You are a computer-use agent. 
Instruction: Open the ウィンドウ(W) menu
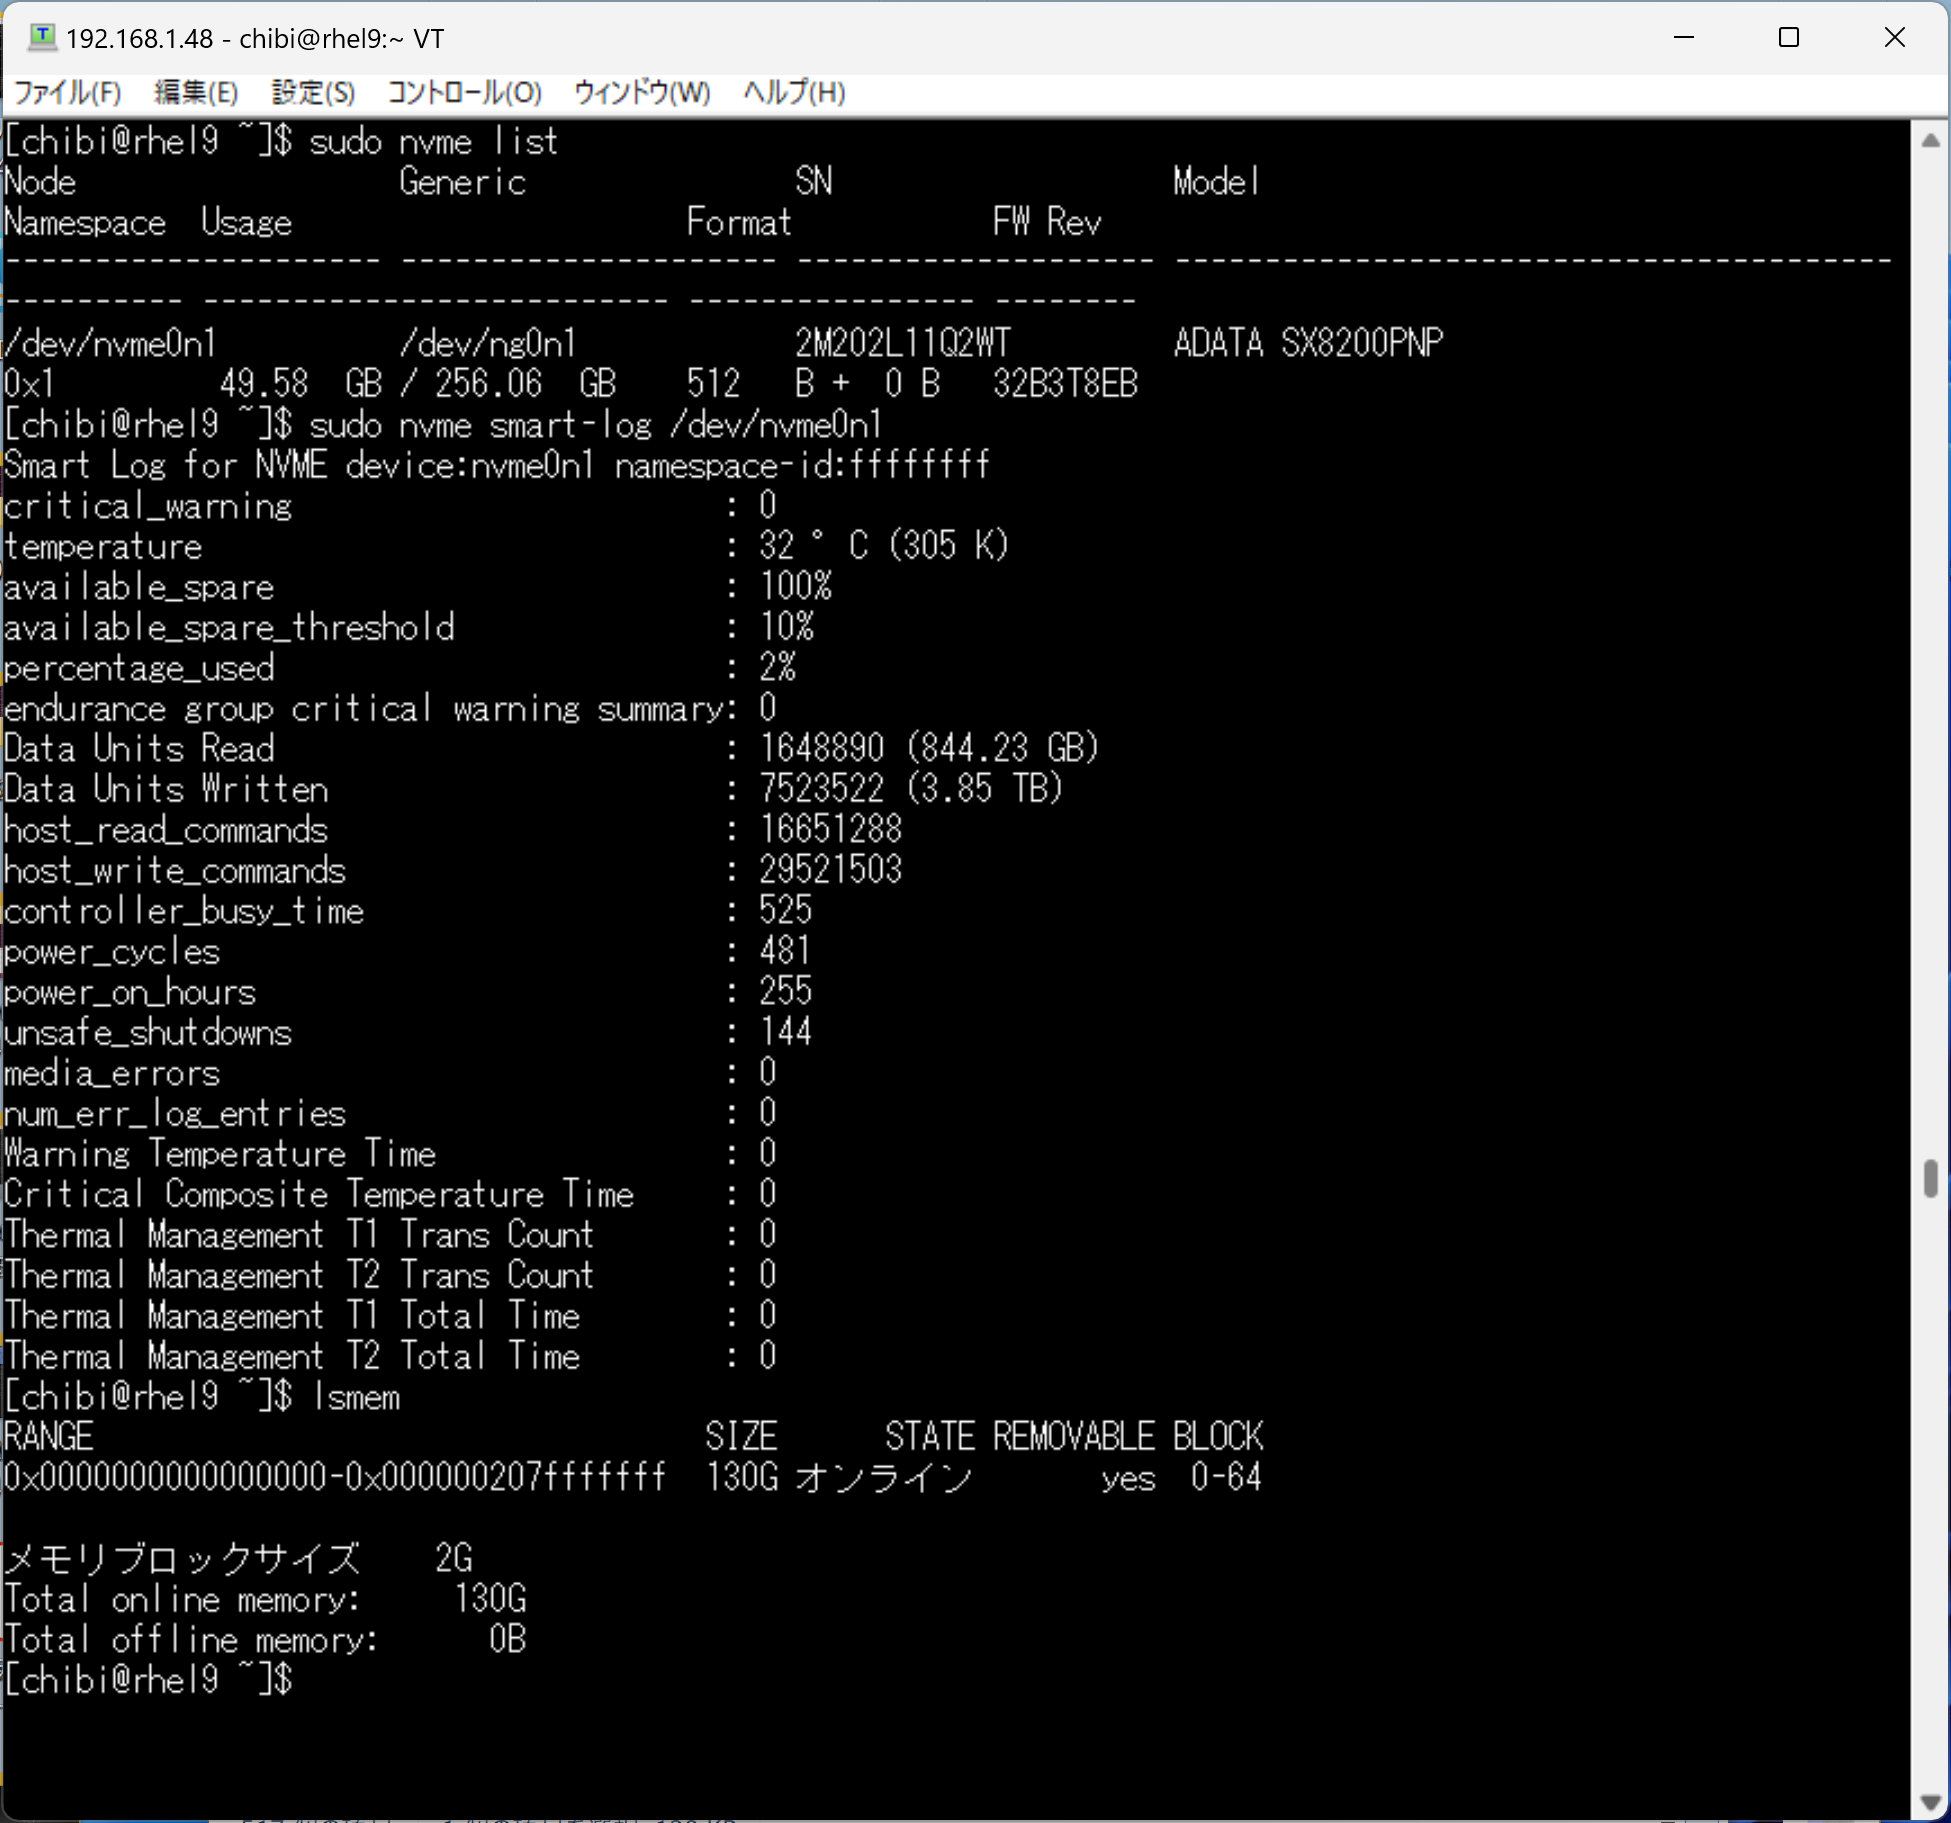pyautogui.click(x=642, y=93)
